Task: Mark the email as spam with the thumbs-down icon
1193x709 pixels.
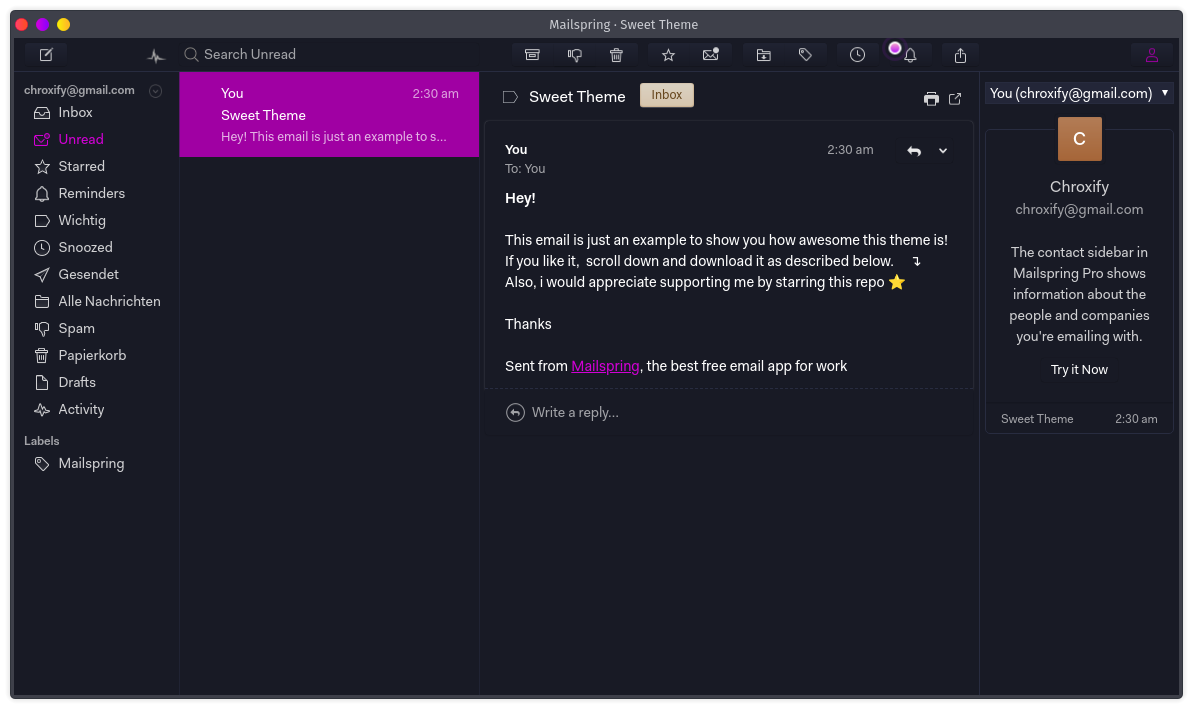Action: click(x=574, y=55)
